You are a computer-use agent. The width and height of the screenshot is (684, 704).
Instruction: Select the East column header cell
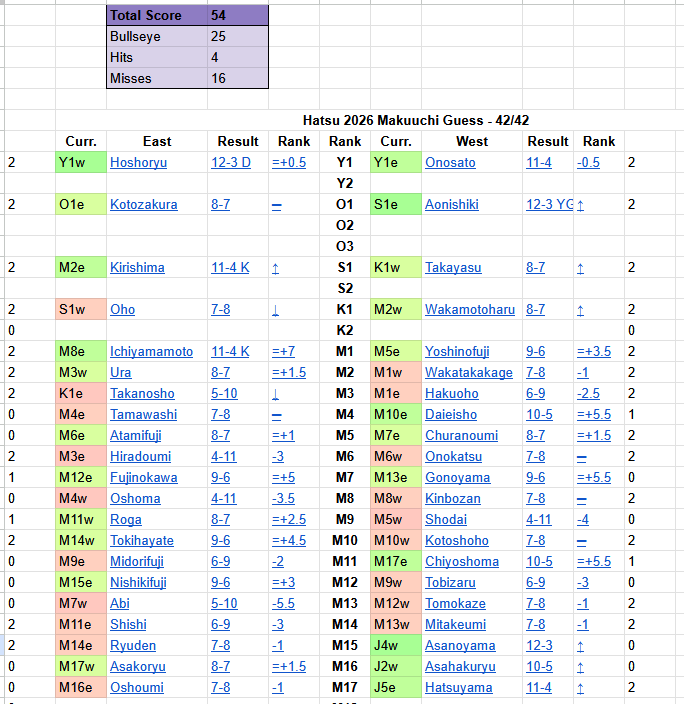pyautogui.click(x=157, y=141)
